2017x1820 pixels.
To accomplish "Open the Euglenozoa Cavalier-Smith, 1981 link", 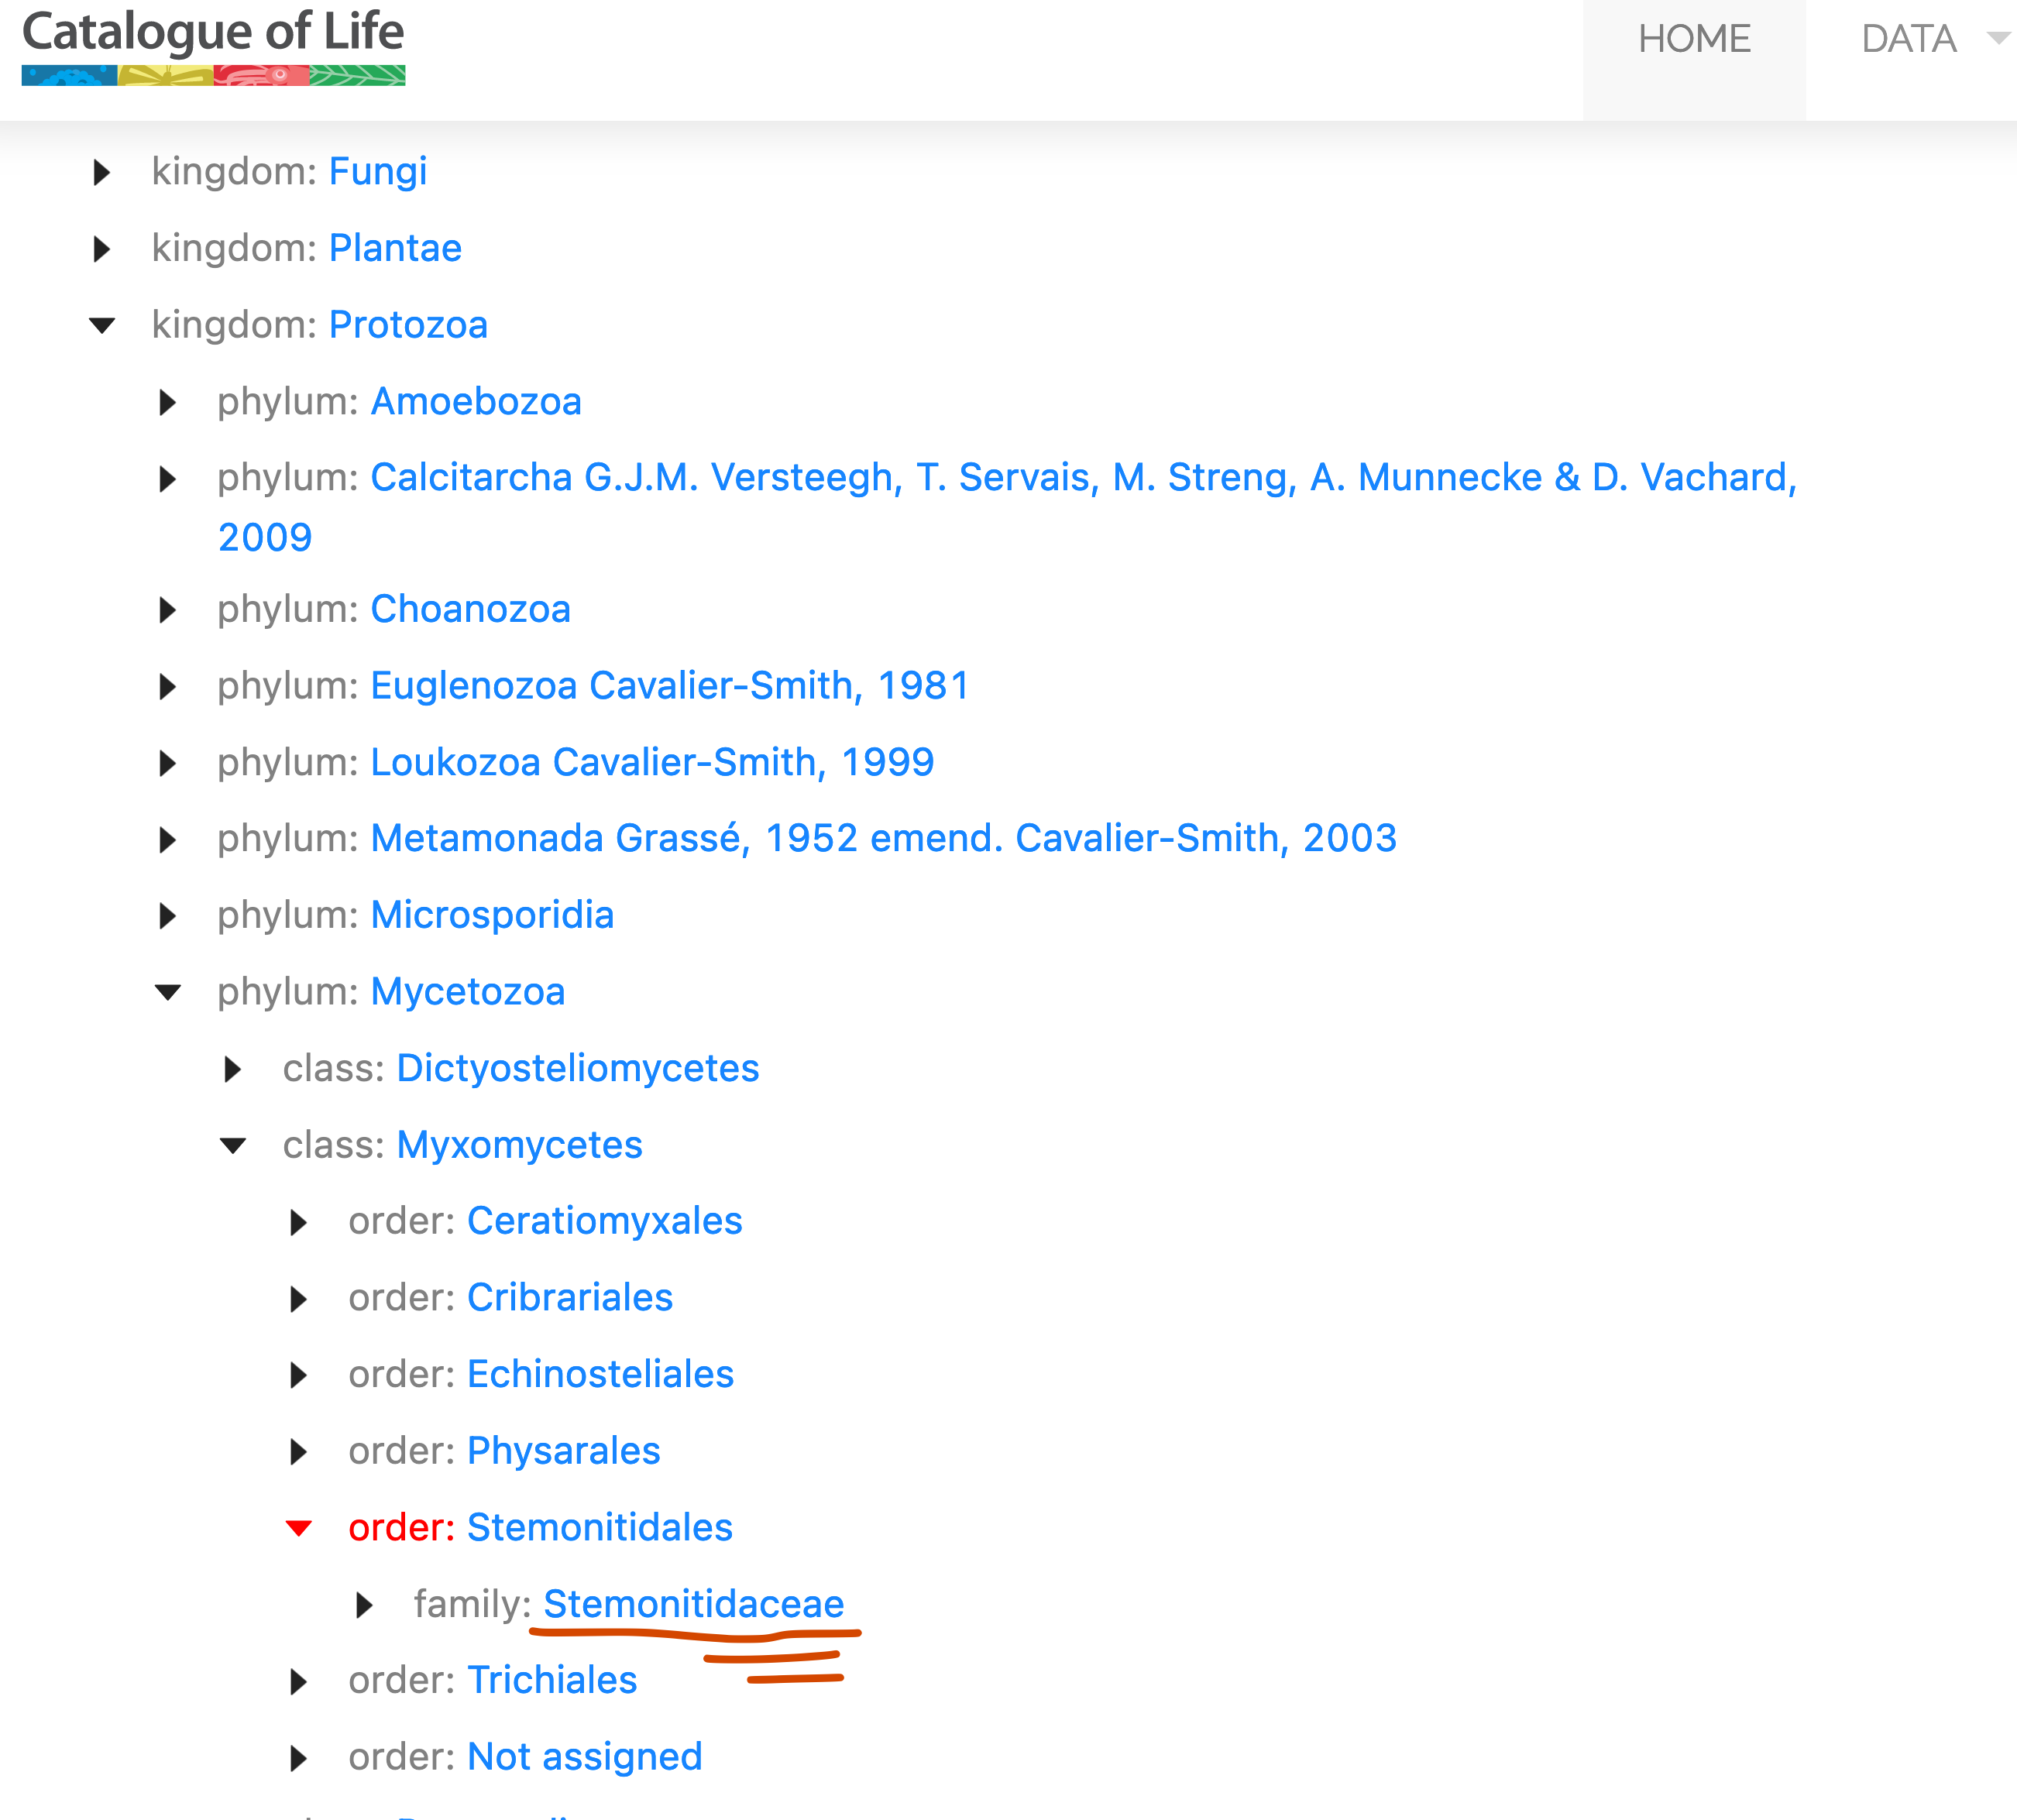I will tap(669, 686).
